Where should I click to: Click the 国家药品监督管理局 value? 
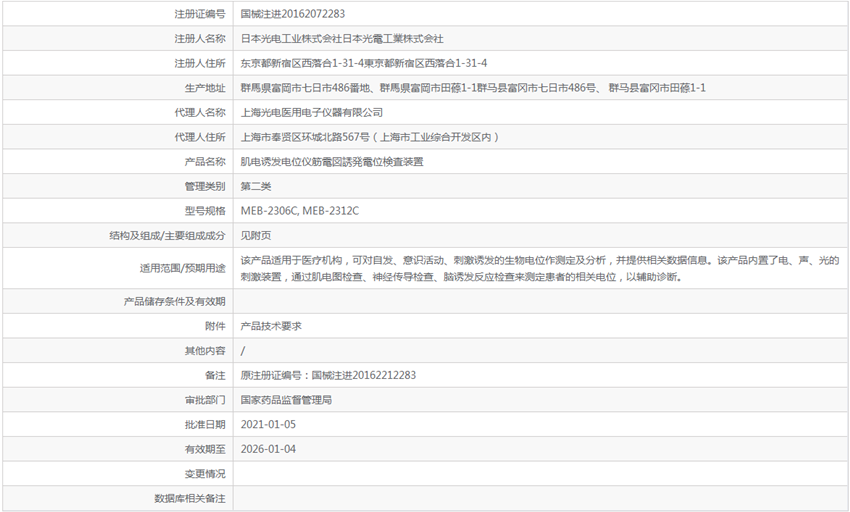click(286, 400)
